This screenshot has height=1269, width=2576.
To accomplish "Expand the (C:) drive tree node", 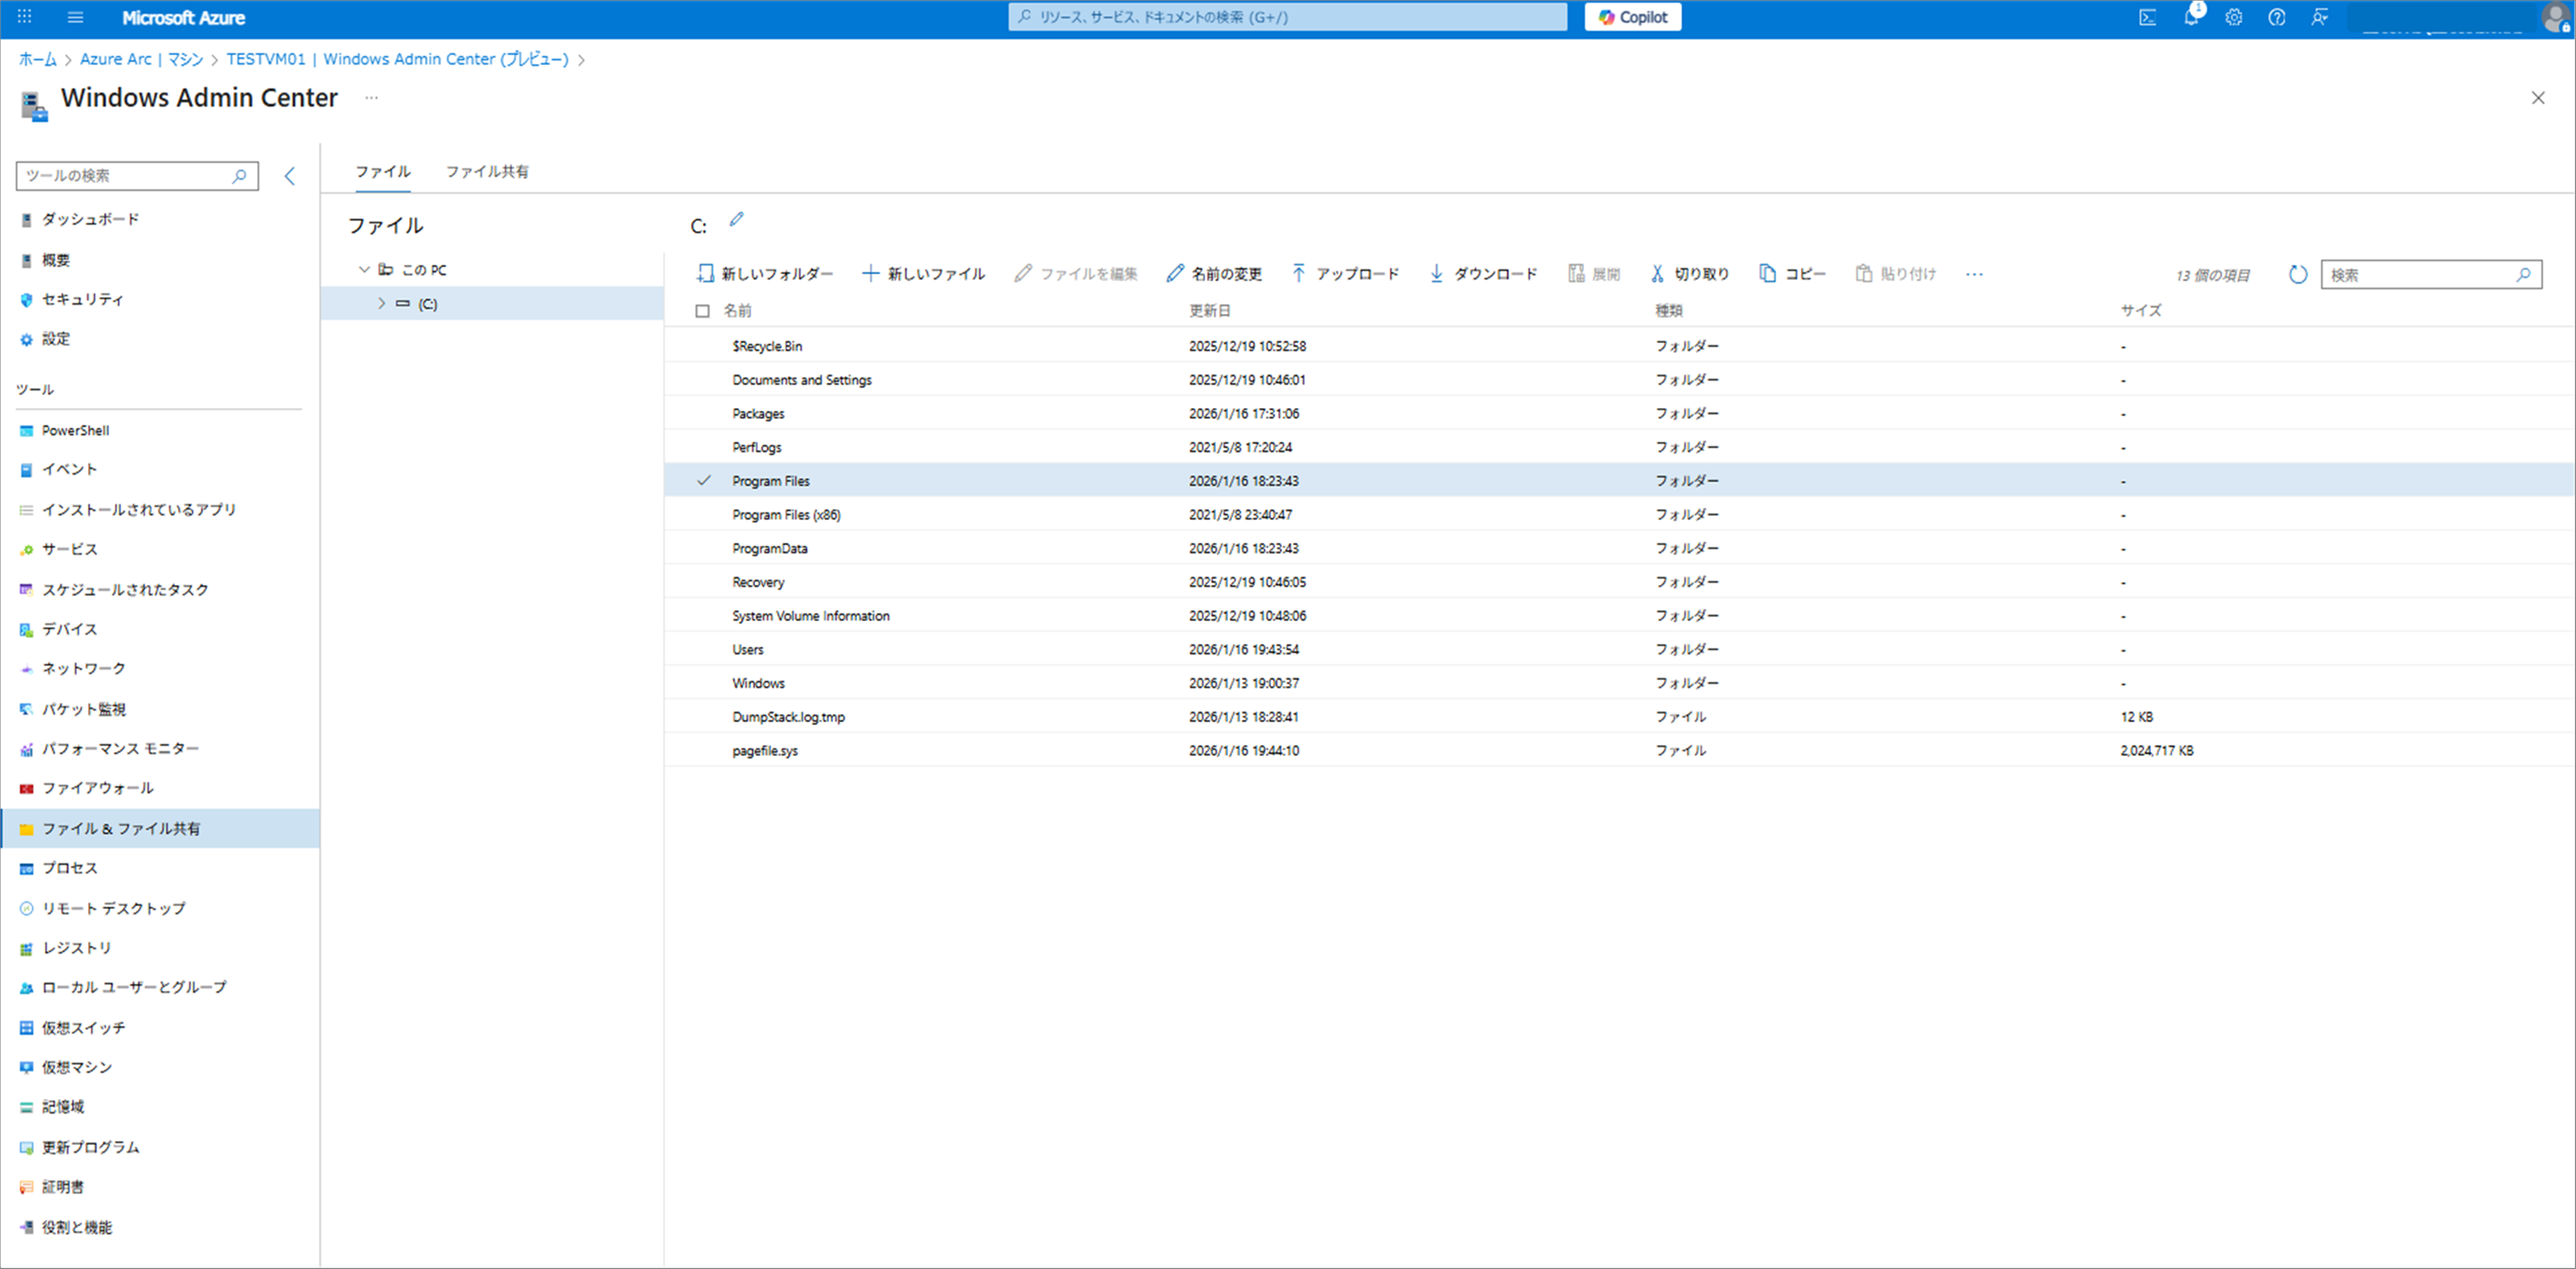I will click(381, 303).
